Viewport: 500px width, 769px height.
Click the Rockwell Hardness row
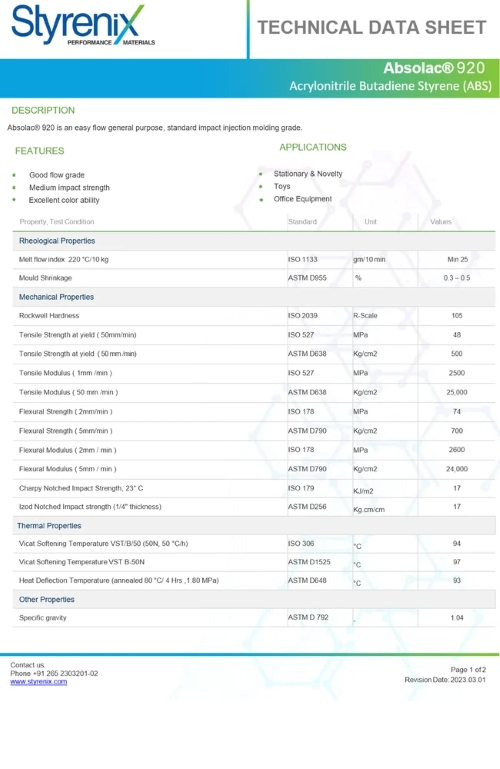[254, 315]
